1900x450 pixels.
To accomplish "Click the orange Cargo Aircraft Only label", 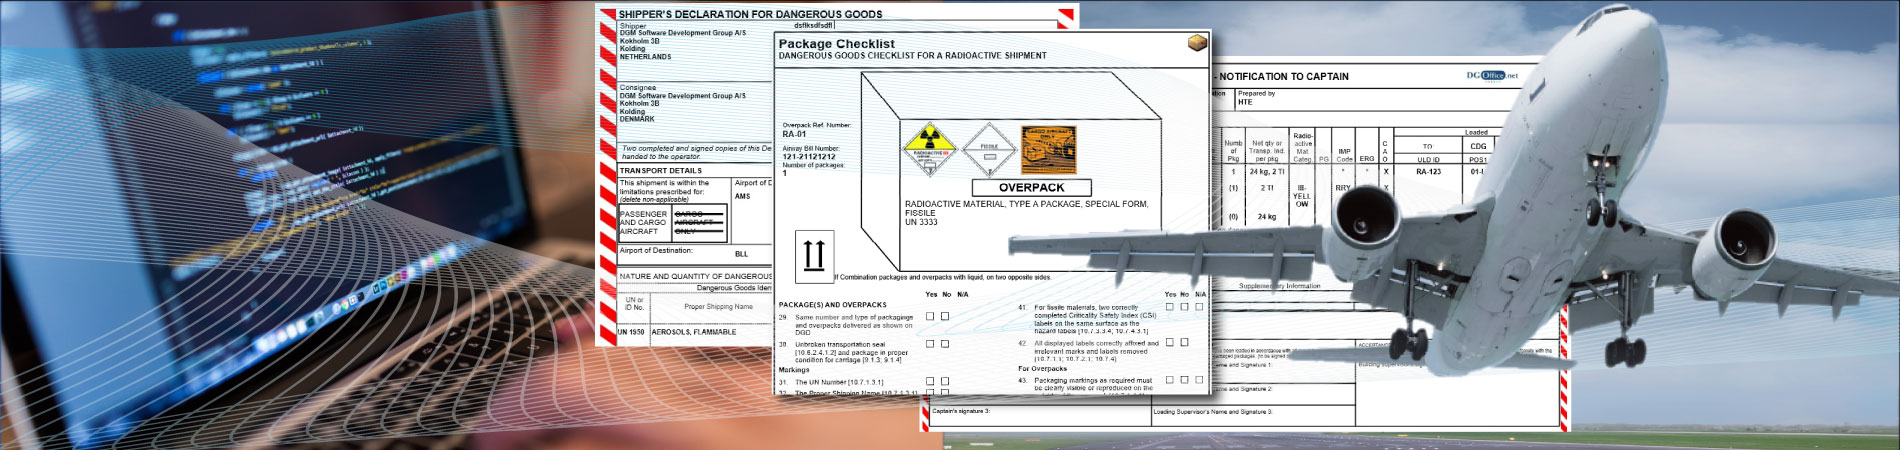I will tap(1048, 149).
